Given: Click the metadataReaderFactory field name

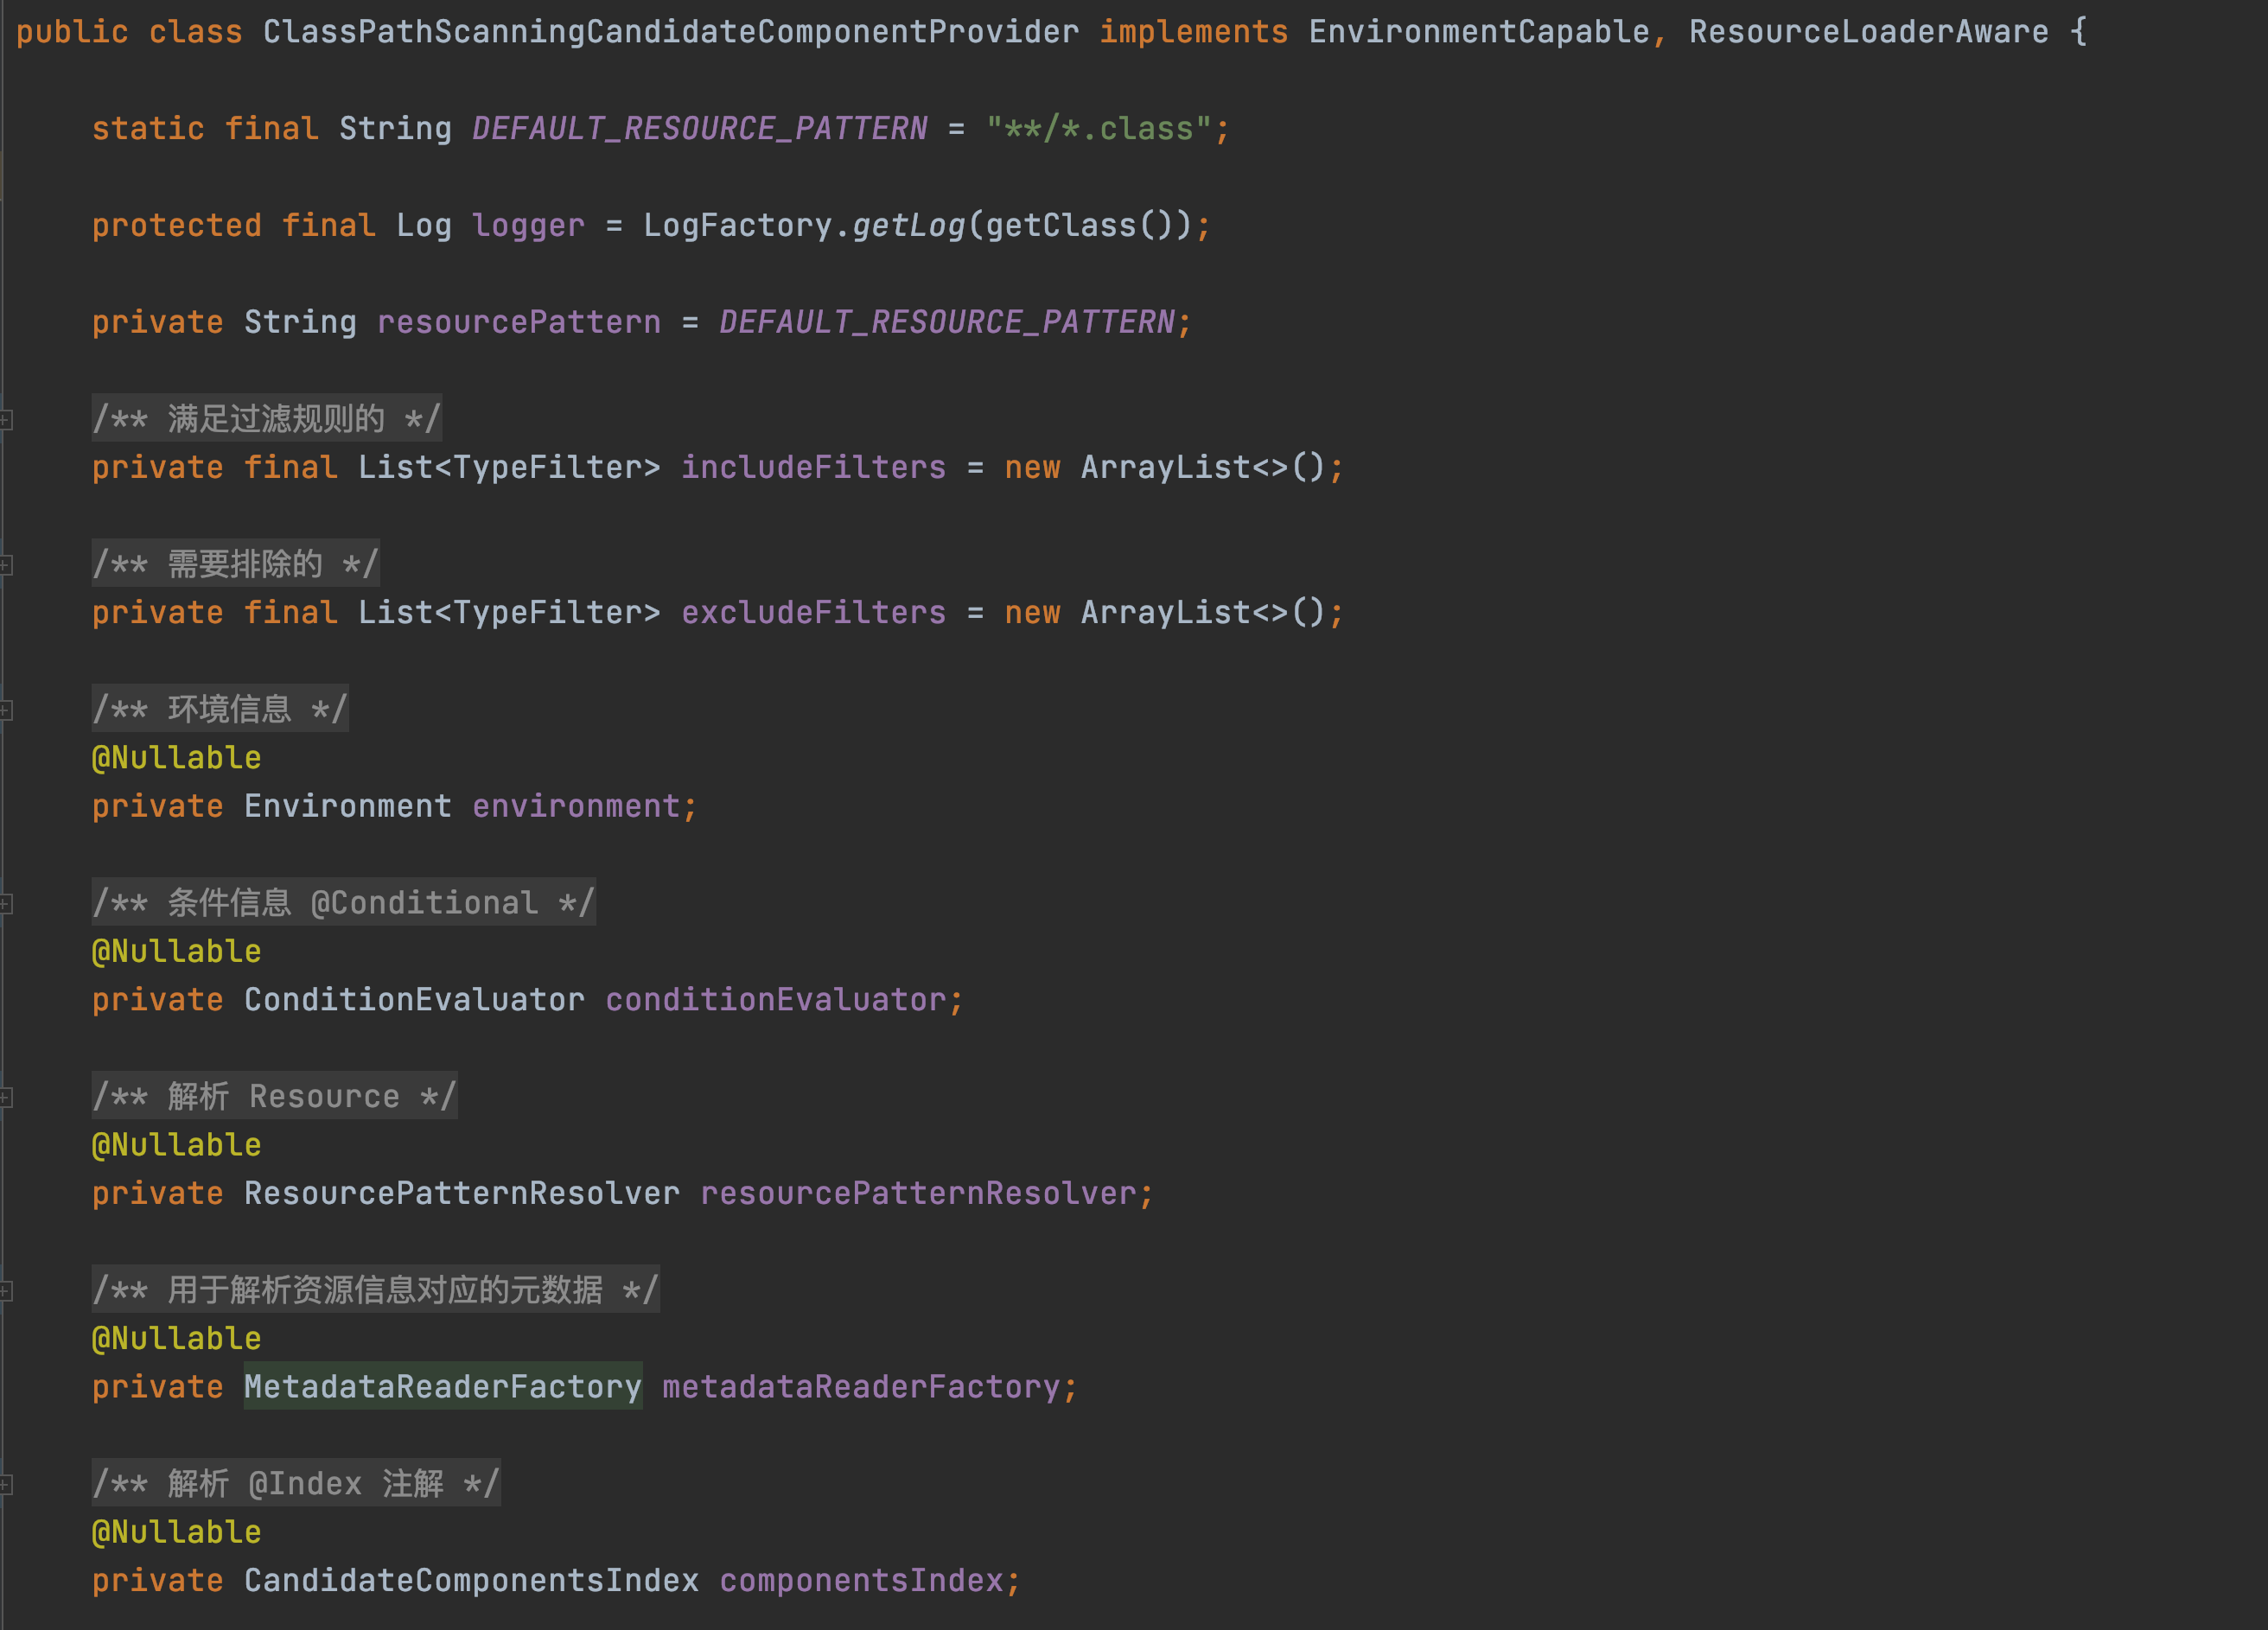Looking at the screenshot, I should tap(861, 1387).
